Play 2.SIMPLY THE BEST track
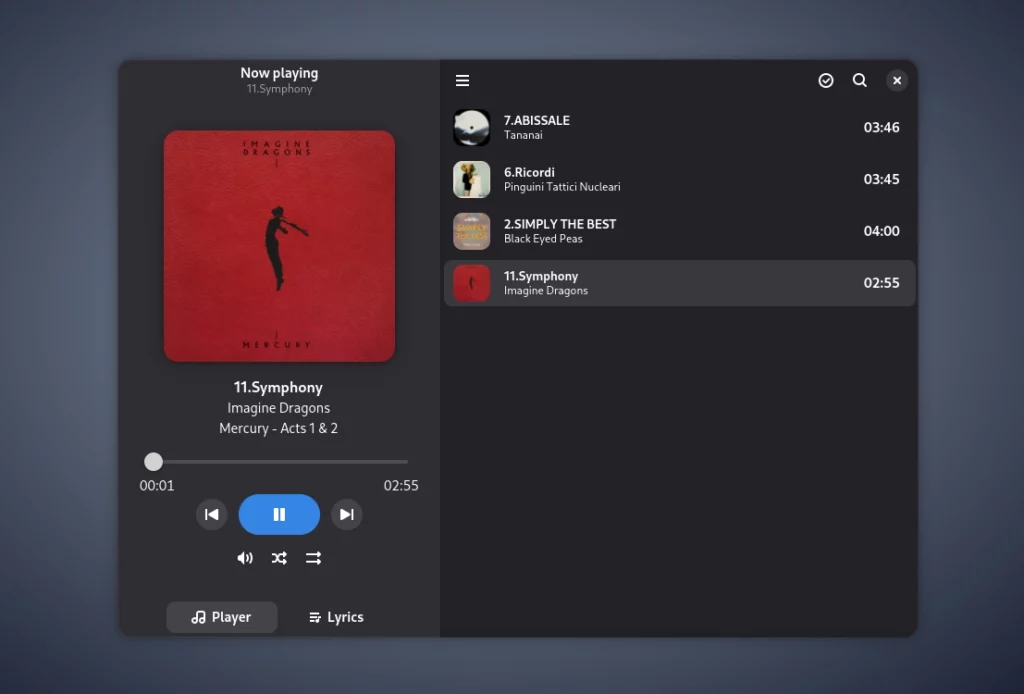The height and width of the screenshot is (694, 1024). (x=679, y=231)
